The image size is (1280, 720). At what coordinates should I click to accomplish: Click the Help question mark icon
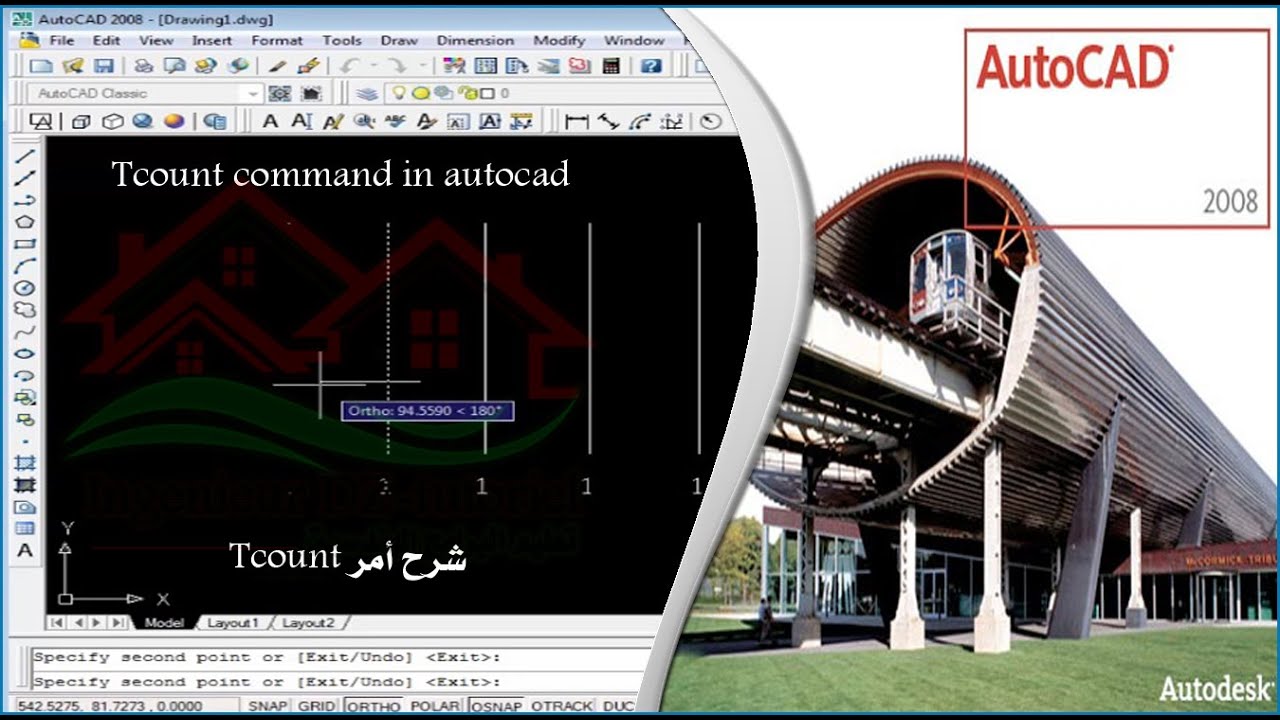(x=651, y=66)
